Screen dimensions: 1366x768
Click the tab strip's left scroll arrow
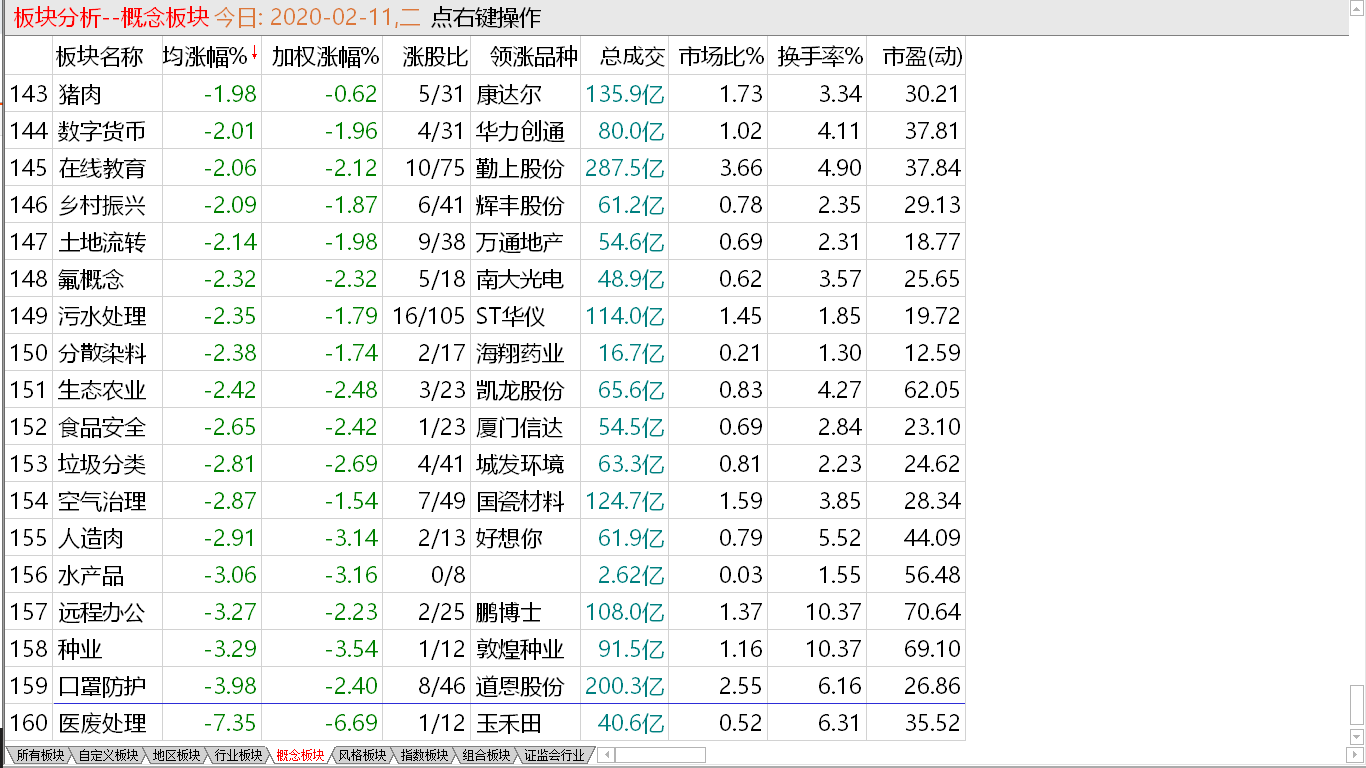pyautogui.click(x=607, y=755)
